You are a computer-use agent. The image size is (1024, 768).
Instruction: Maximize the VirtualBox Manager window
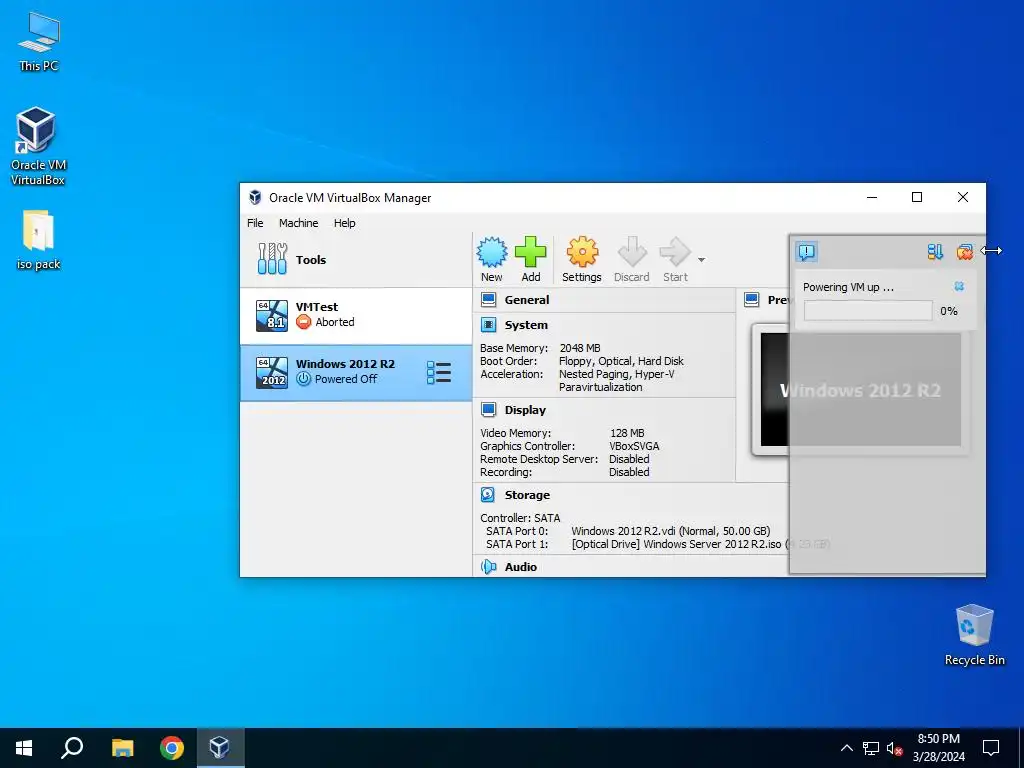tap(917, 197)
